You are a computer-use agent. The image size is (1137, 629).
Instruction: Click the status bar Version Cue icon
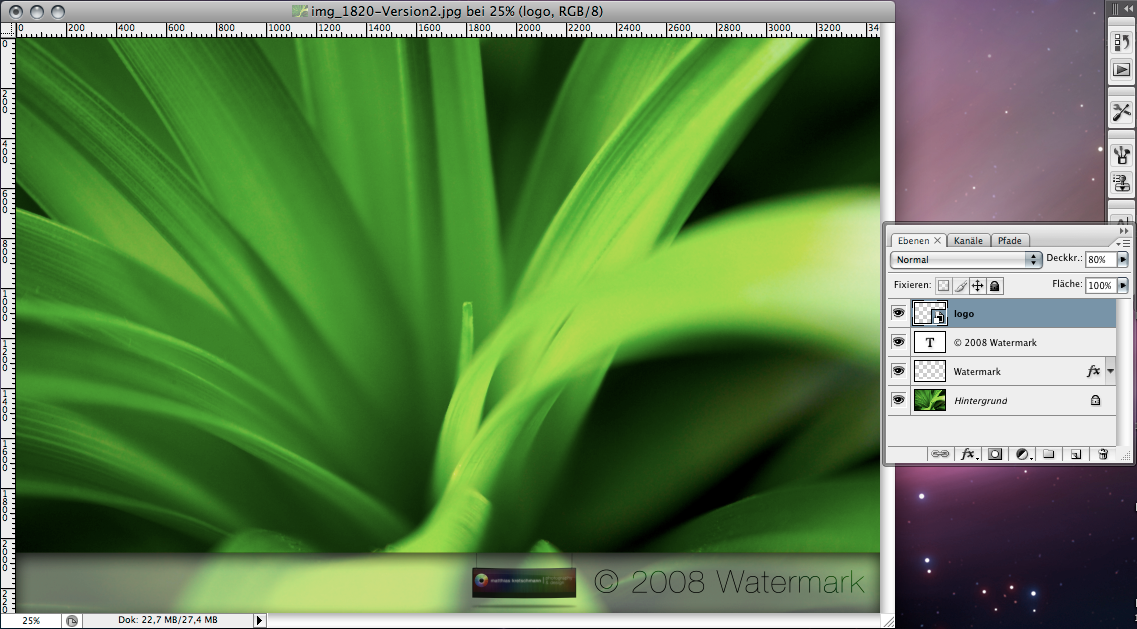[72, 621]
